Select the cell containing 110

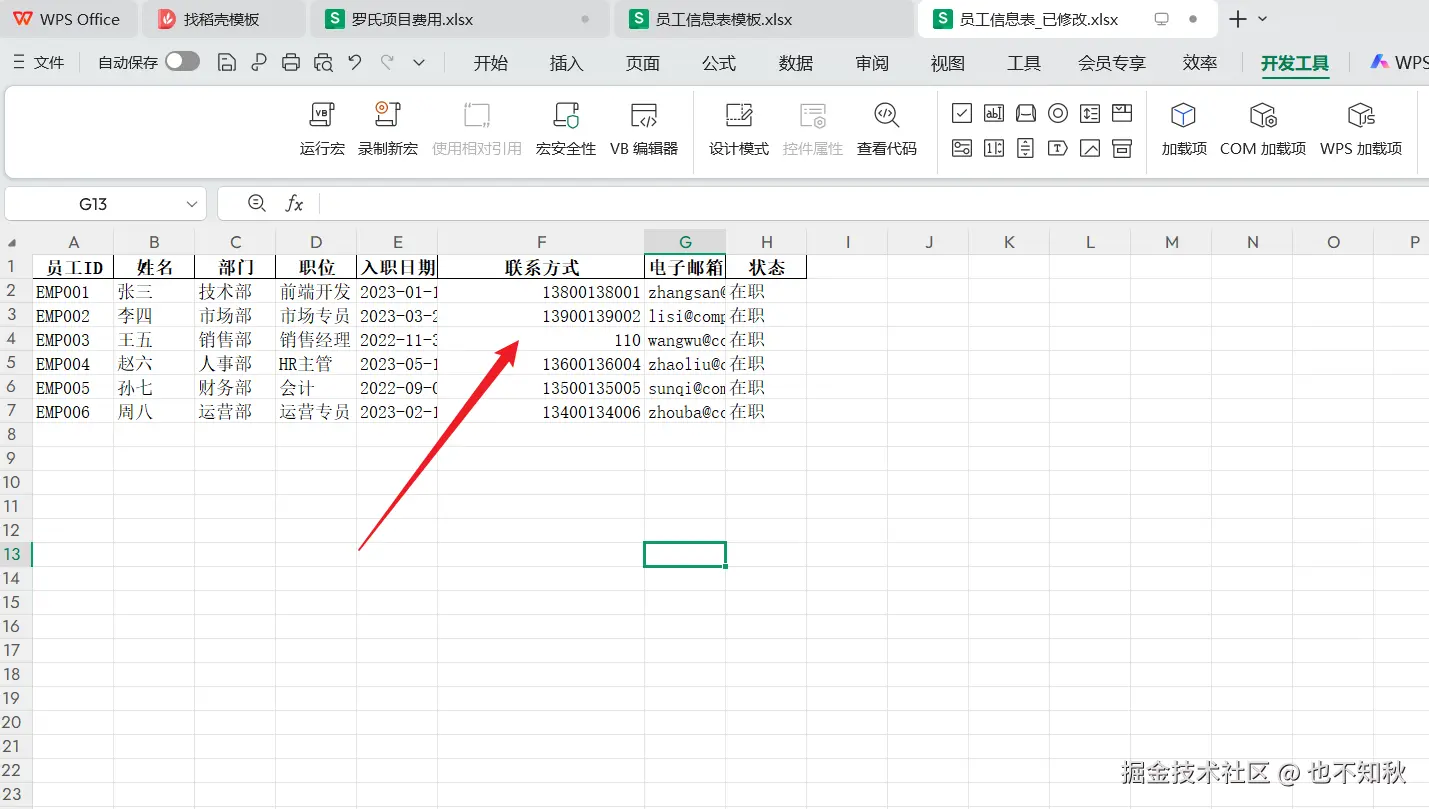pos(541,340)
